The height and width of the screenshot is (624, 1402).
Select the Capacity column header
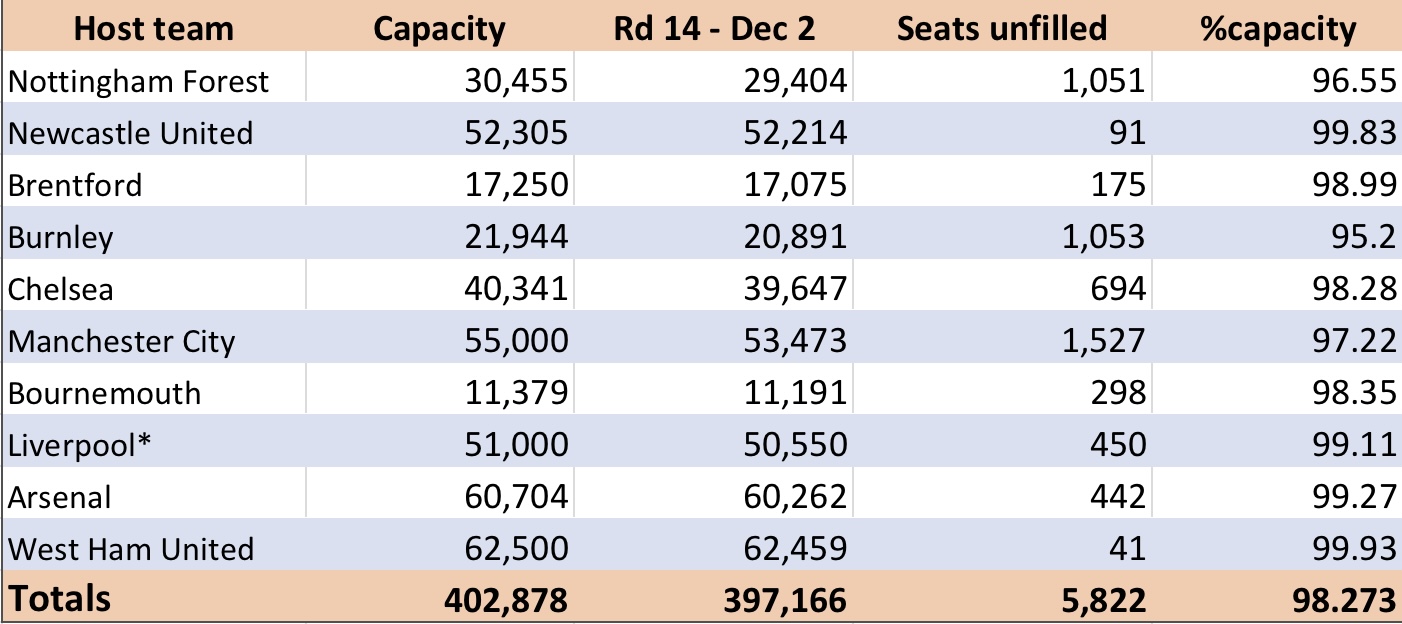[x=439, y=28]
